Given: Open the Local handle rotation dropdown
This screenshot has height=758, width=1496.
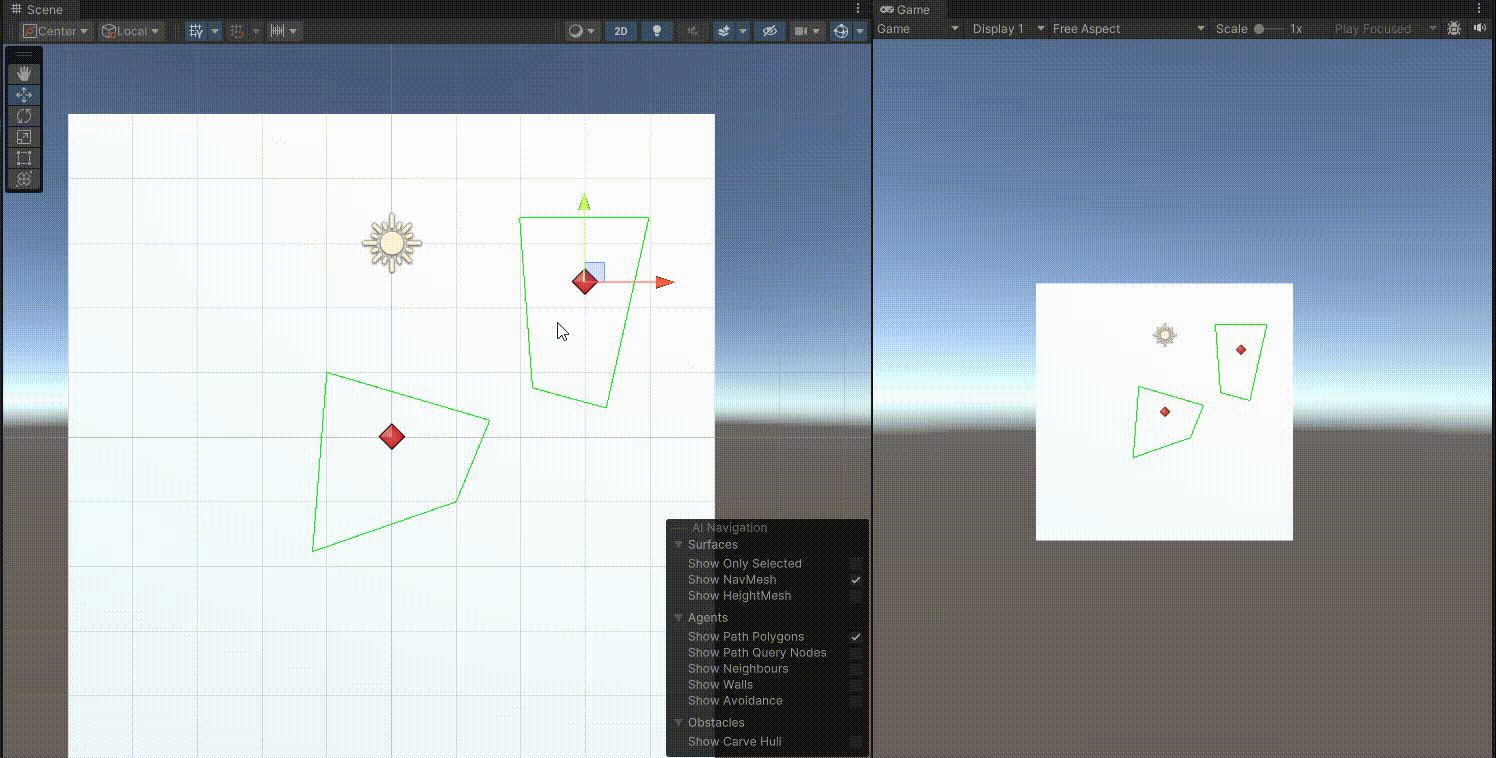Looking at the screenshot, I should tap(130, 31).
